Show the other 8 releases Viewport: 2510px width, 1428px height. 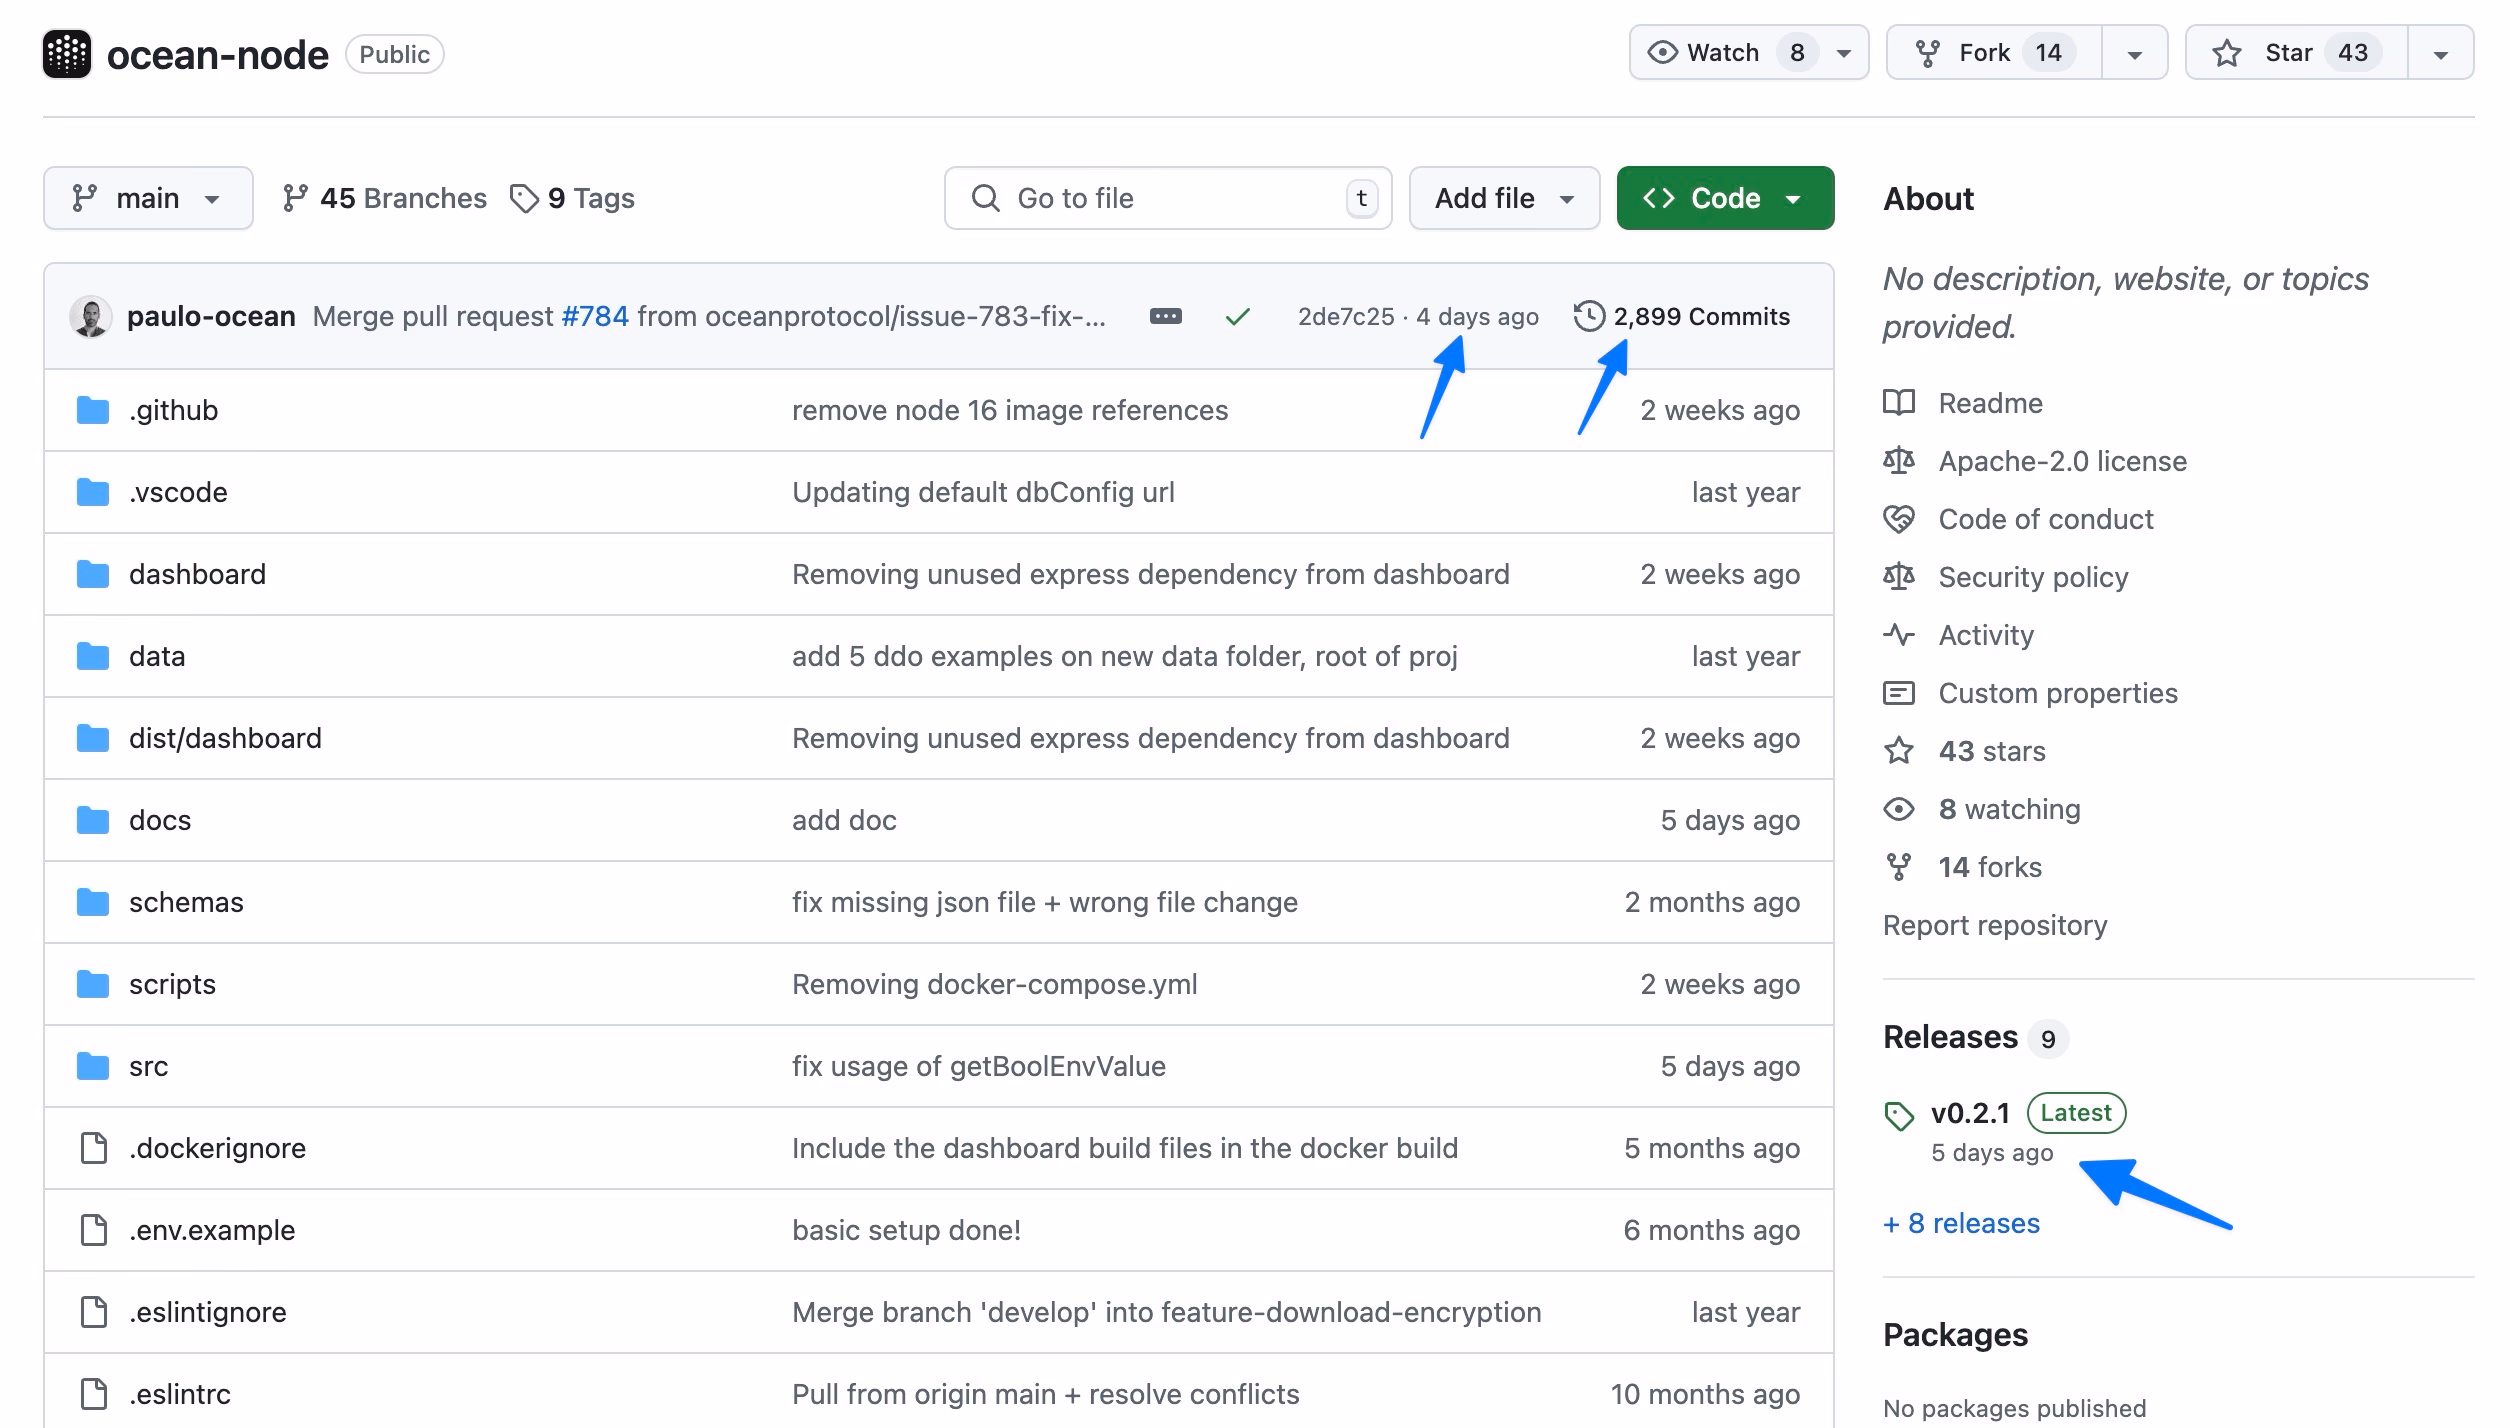[1961, 1223]
